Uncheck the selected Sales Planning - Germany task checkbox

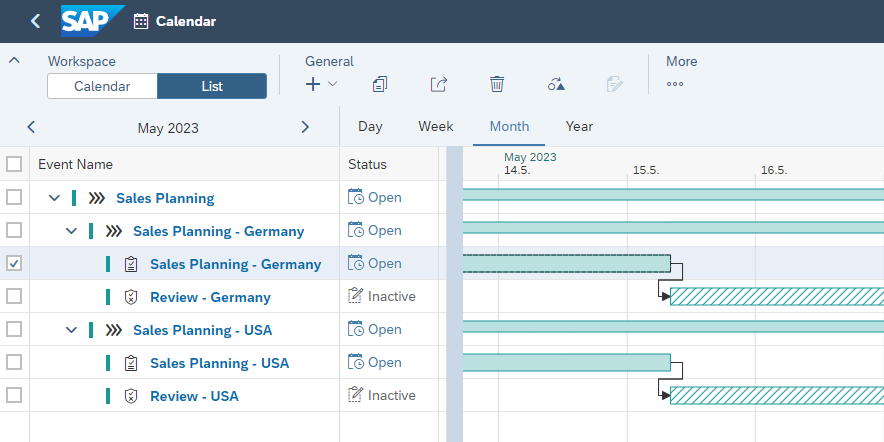click(x=14, y=263)
